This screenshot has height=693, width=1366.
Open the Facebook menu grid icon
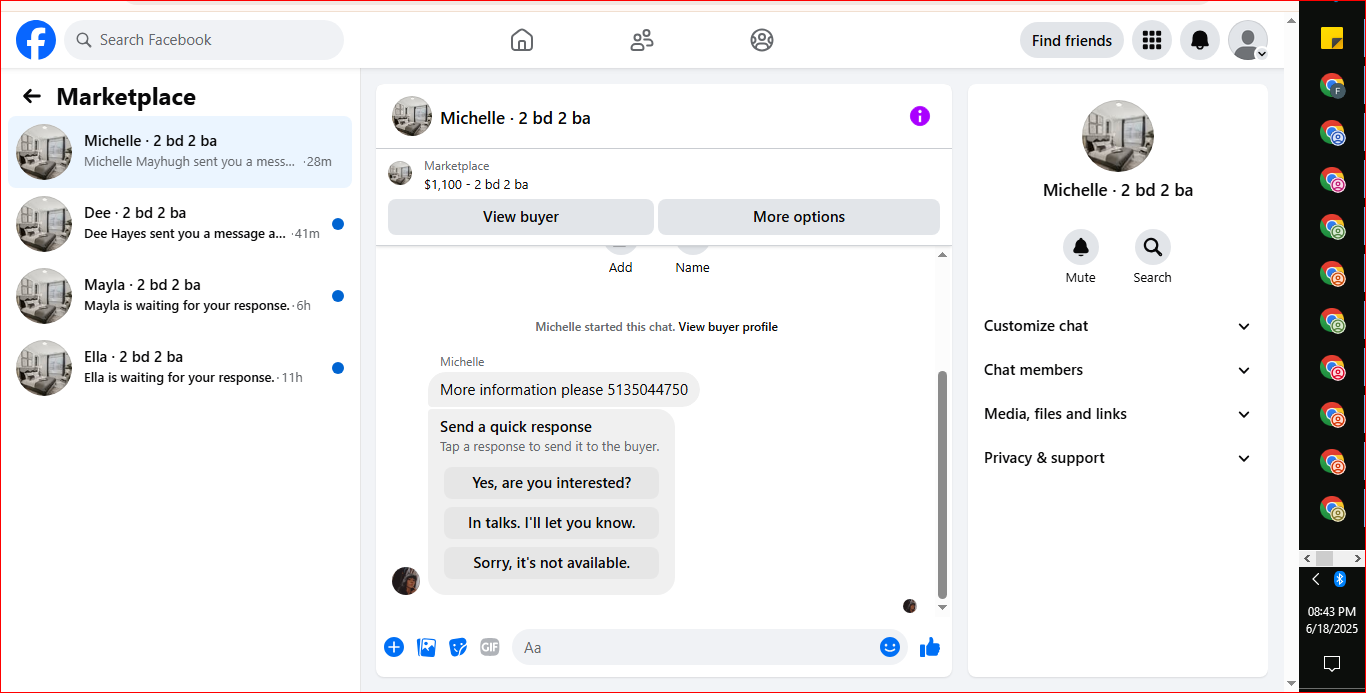pos(1152,40)
